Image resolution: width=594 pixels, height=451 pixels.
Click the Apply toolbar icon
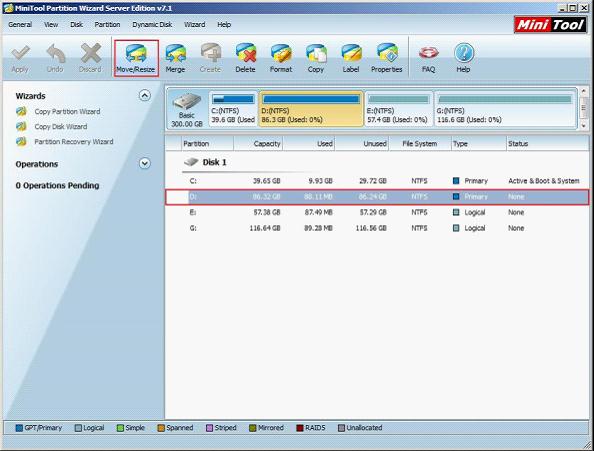pyautogui.click(x=20, y=53)
